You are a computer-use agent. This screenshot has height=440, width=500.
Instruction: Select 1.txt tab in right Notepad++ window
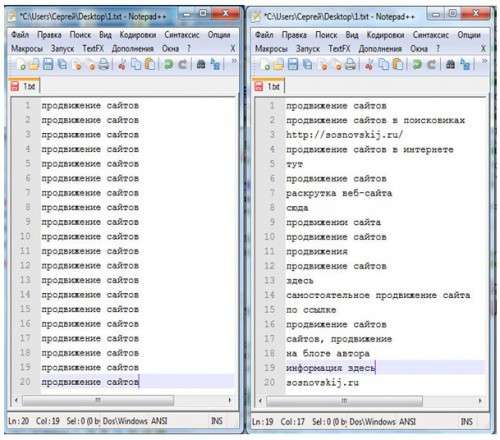click(269, 87)
